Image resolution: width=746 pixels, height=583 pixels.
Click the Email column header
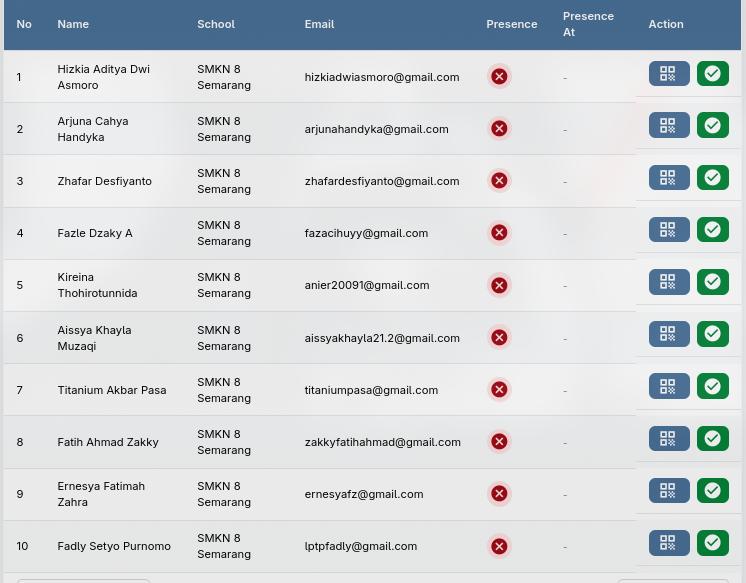tap(319, 24)
